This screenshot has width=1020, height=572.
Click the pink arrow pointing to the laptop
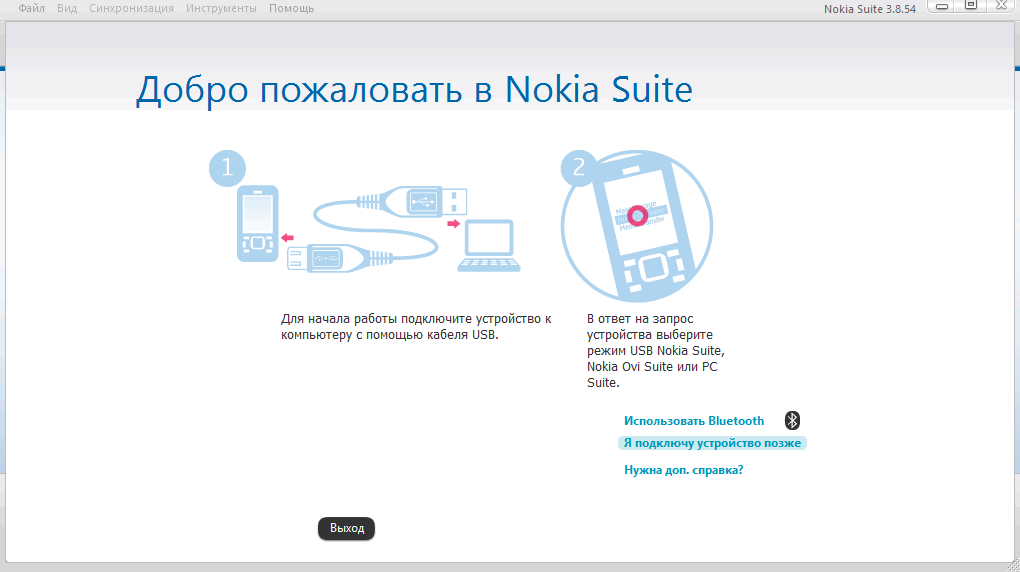pos(454,222)
